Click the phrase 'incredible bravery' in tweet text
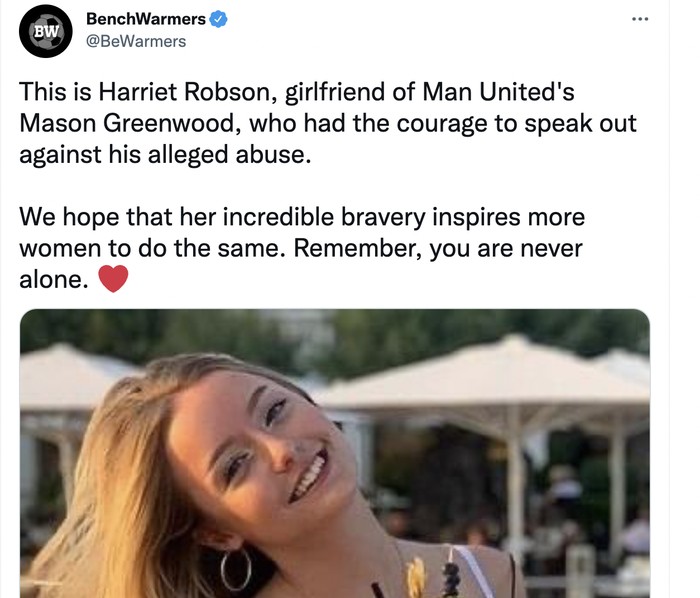700x598 pixels. tap(324, 217)
